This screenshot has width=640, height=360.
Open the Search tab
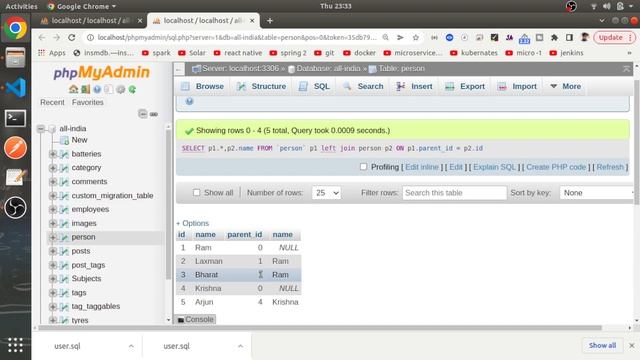coord(363,86)
